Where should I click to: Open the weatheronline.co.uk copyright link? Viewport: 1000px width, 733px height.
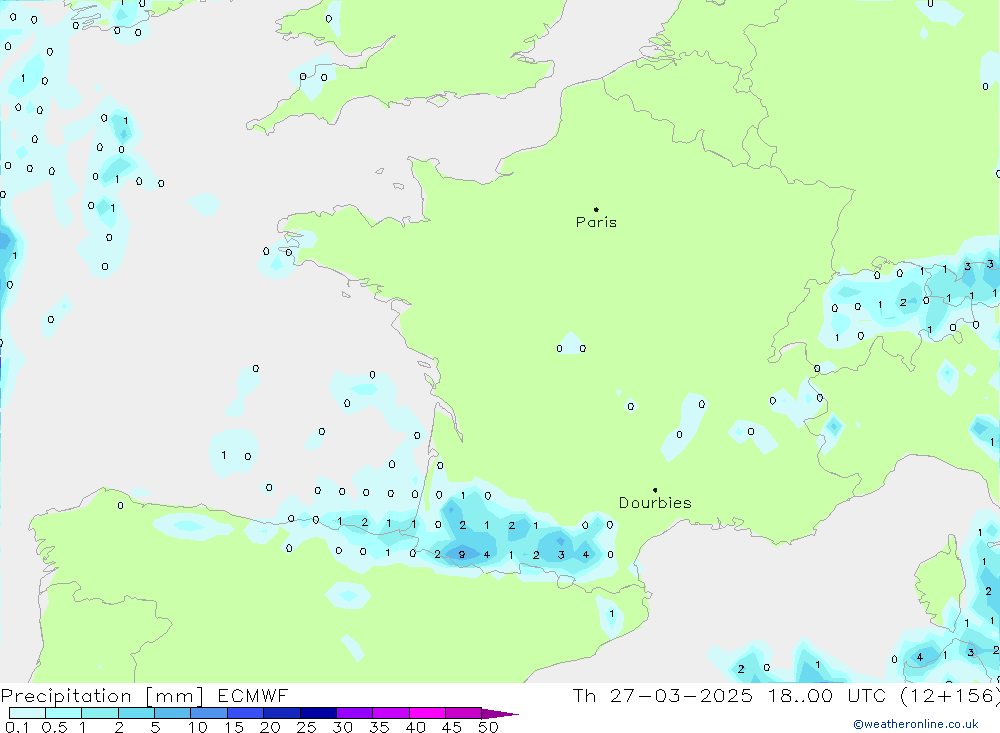click(x=916, y=724)
